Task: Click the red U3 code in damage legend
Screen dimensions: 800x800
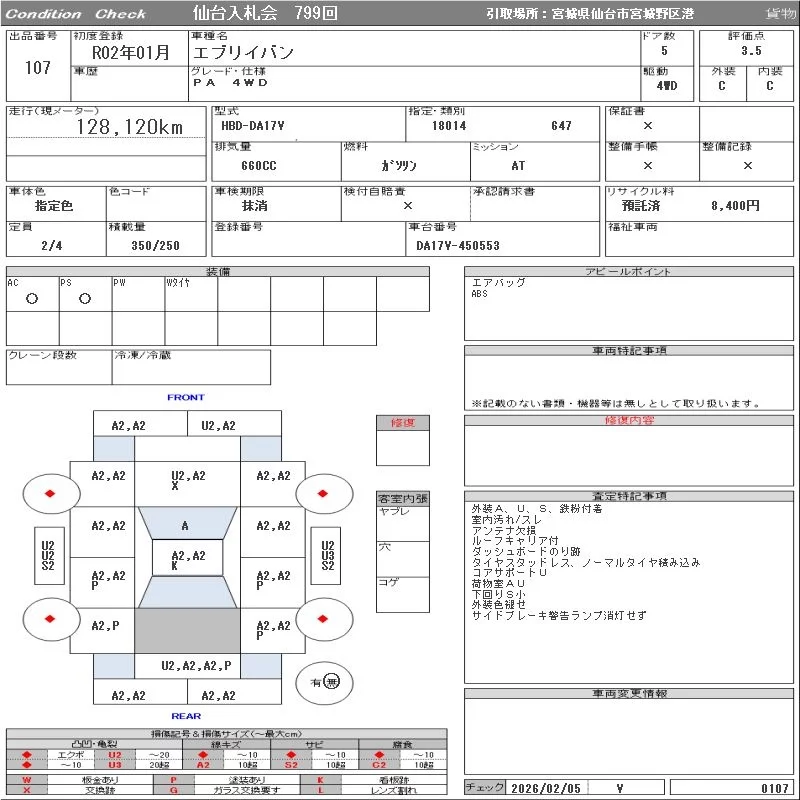Action: click(114, 765)
